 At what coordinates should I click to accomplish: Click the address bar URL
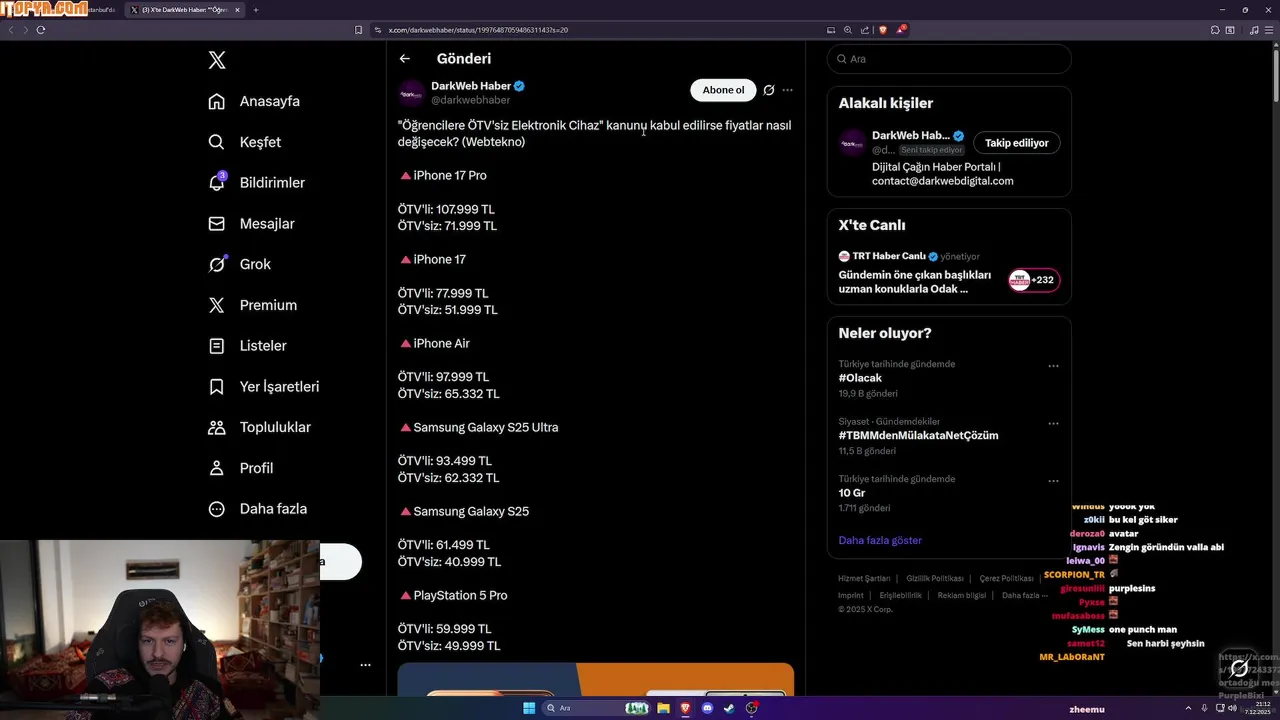click(478, 30)
